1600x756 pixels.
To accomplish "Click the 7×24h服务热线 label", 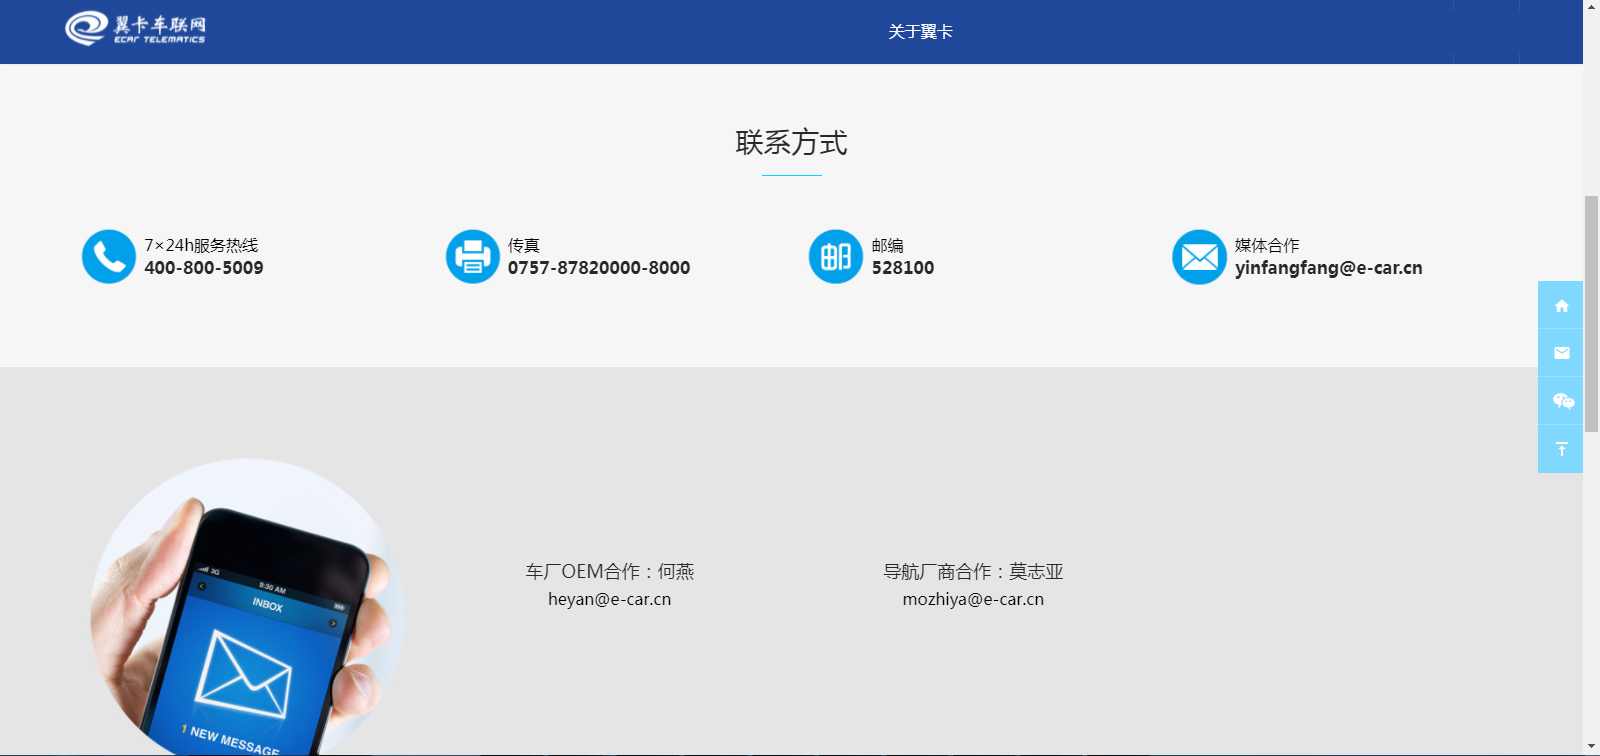I will [x=201, y=245].
